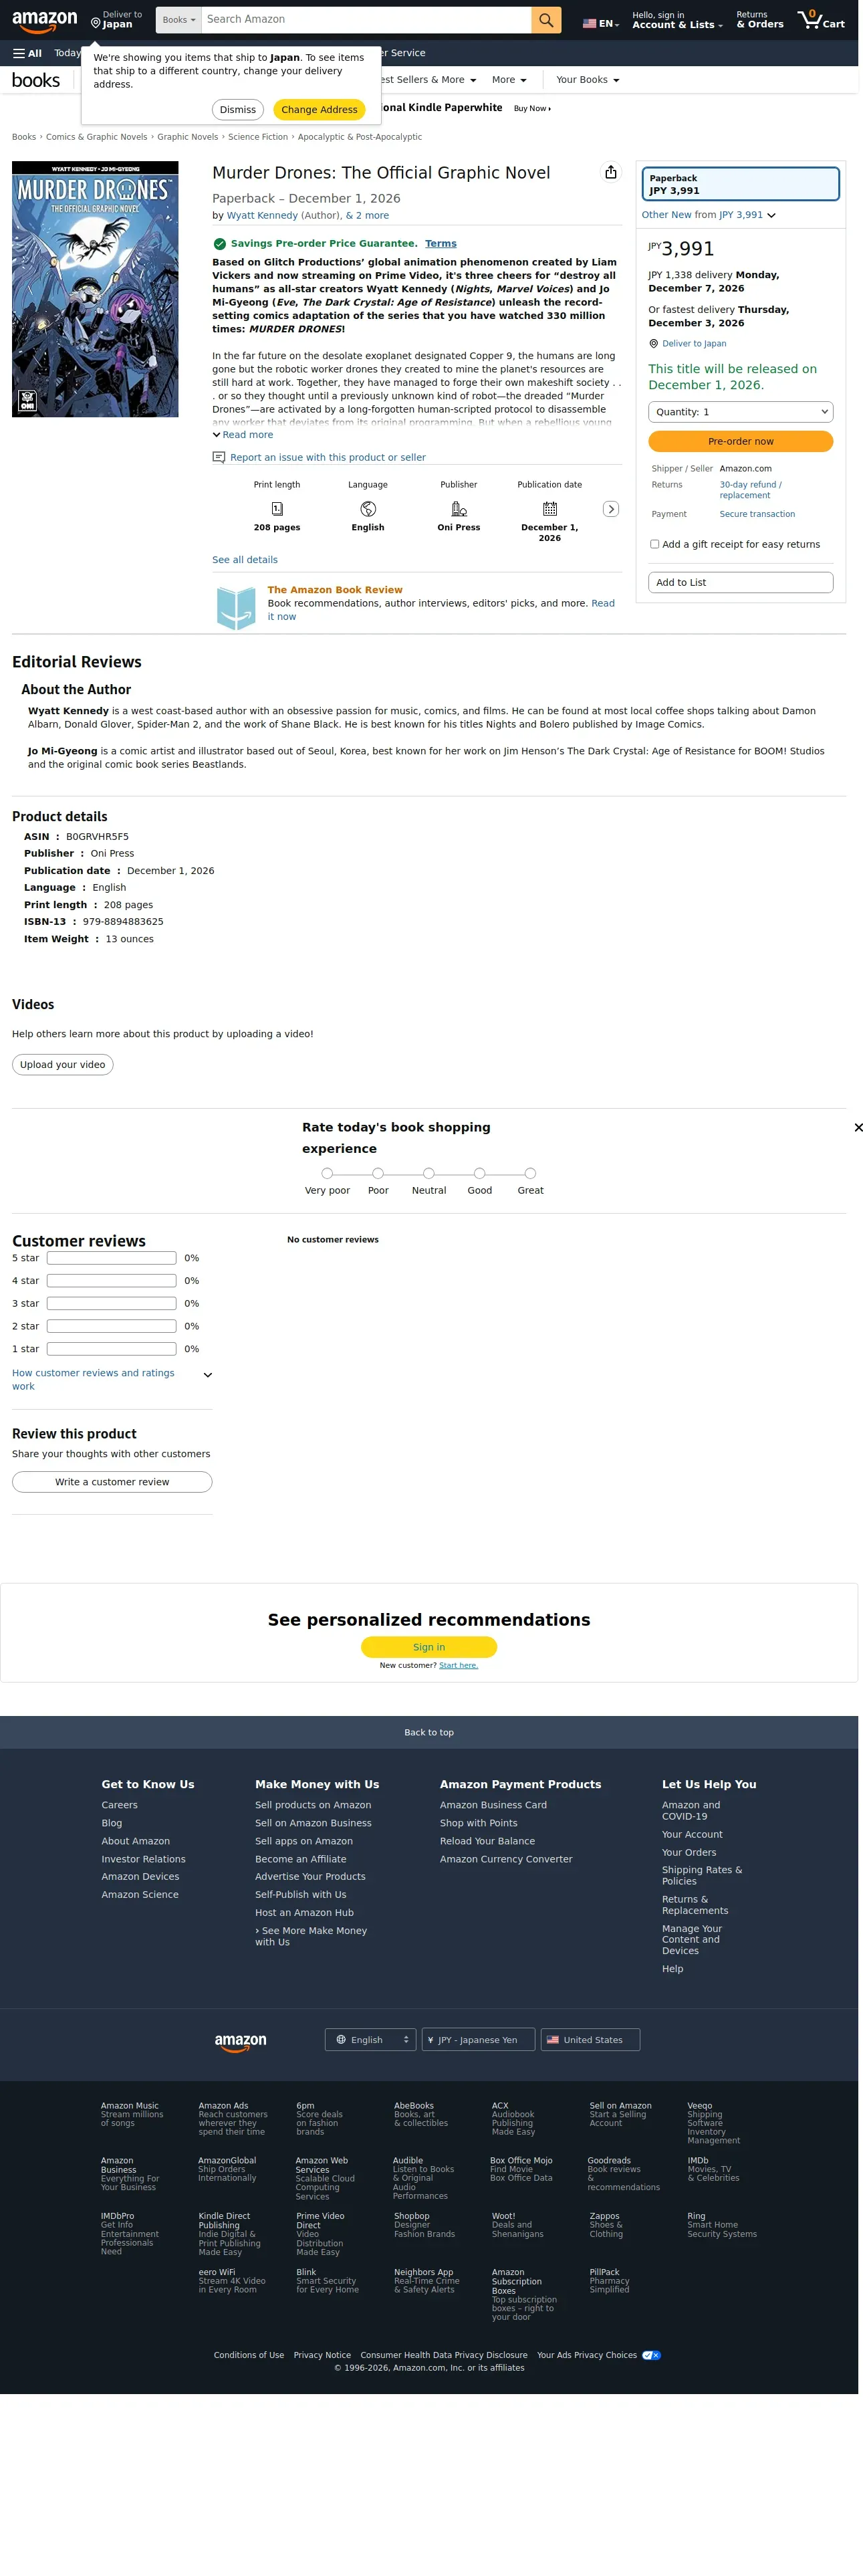Click Comics & Graphic Novels breadcrumb
The width and height of the screenshot is (863, 2576).
(x=96, y=137)
